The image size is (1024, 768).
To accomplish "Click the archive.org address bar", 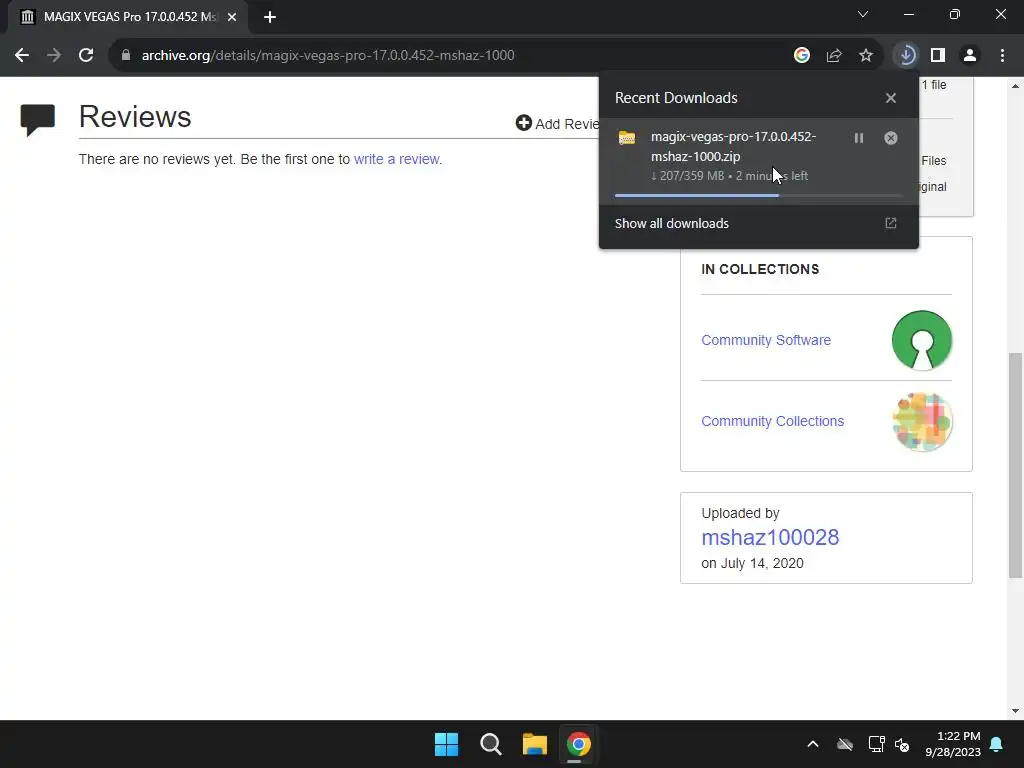I will (x=451, y=56).
